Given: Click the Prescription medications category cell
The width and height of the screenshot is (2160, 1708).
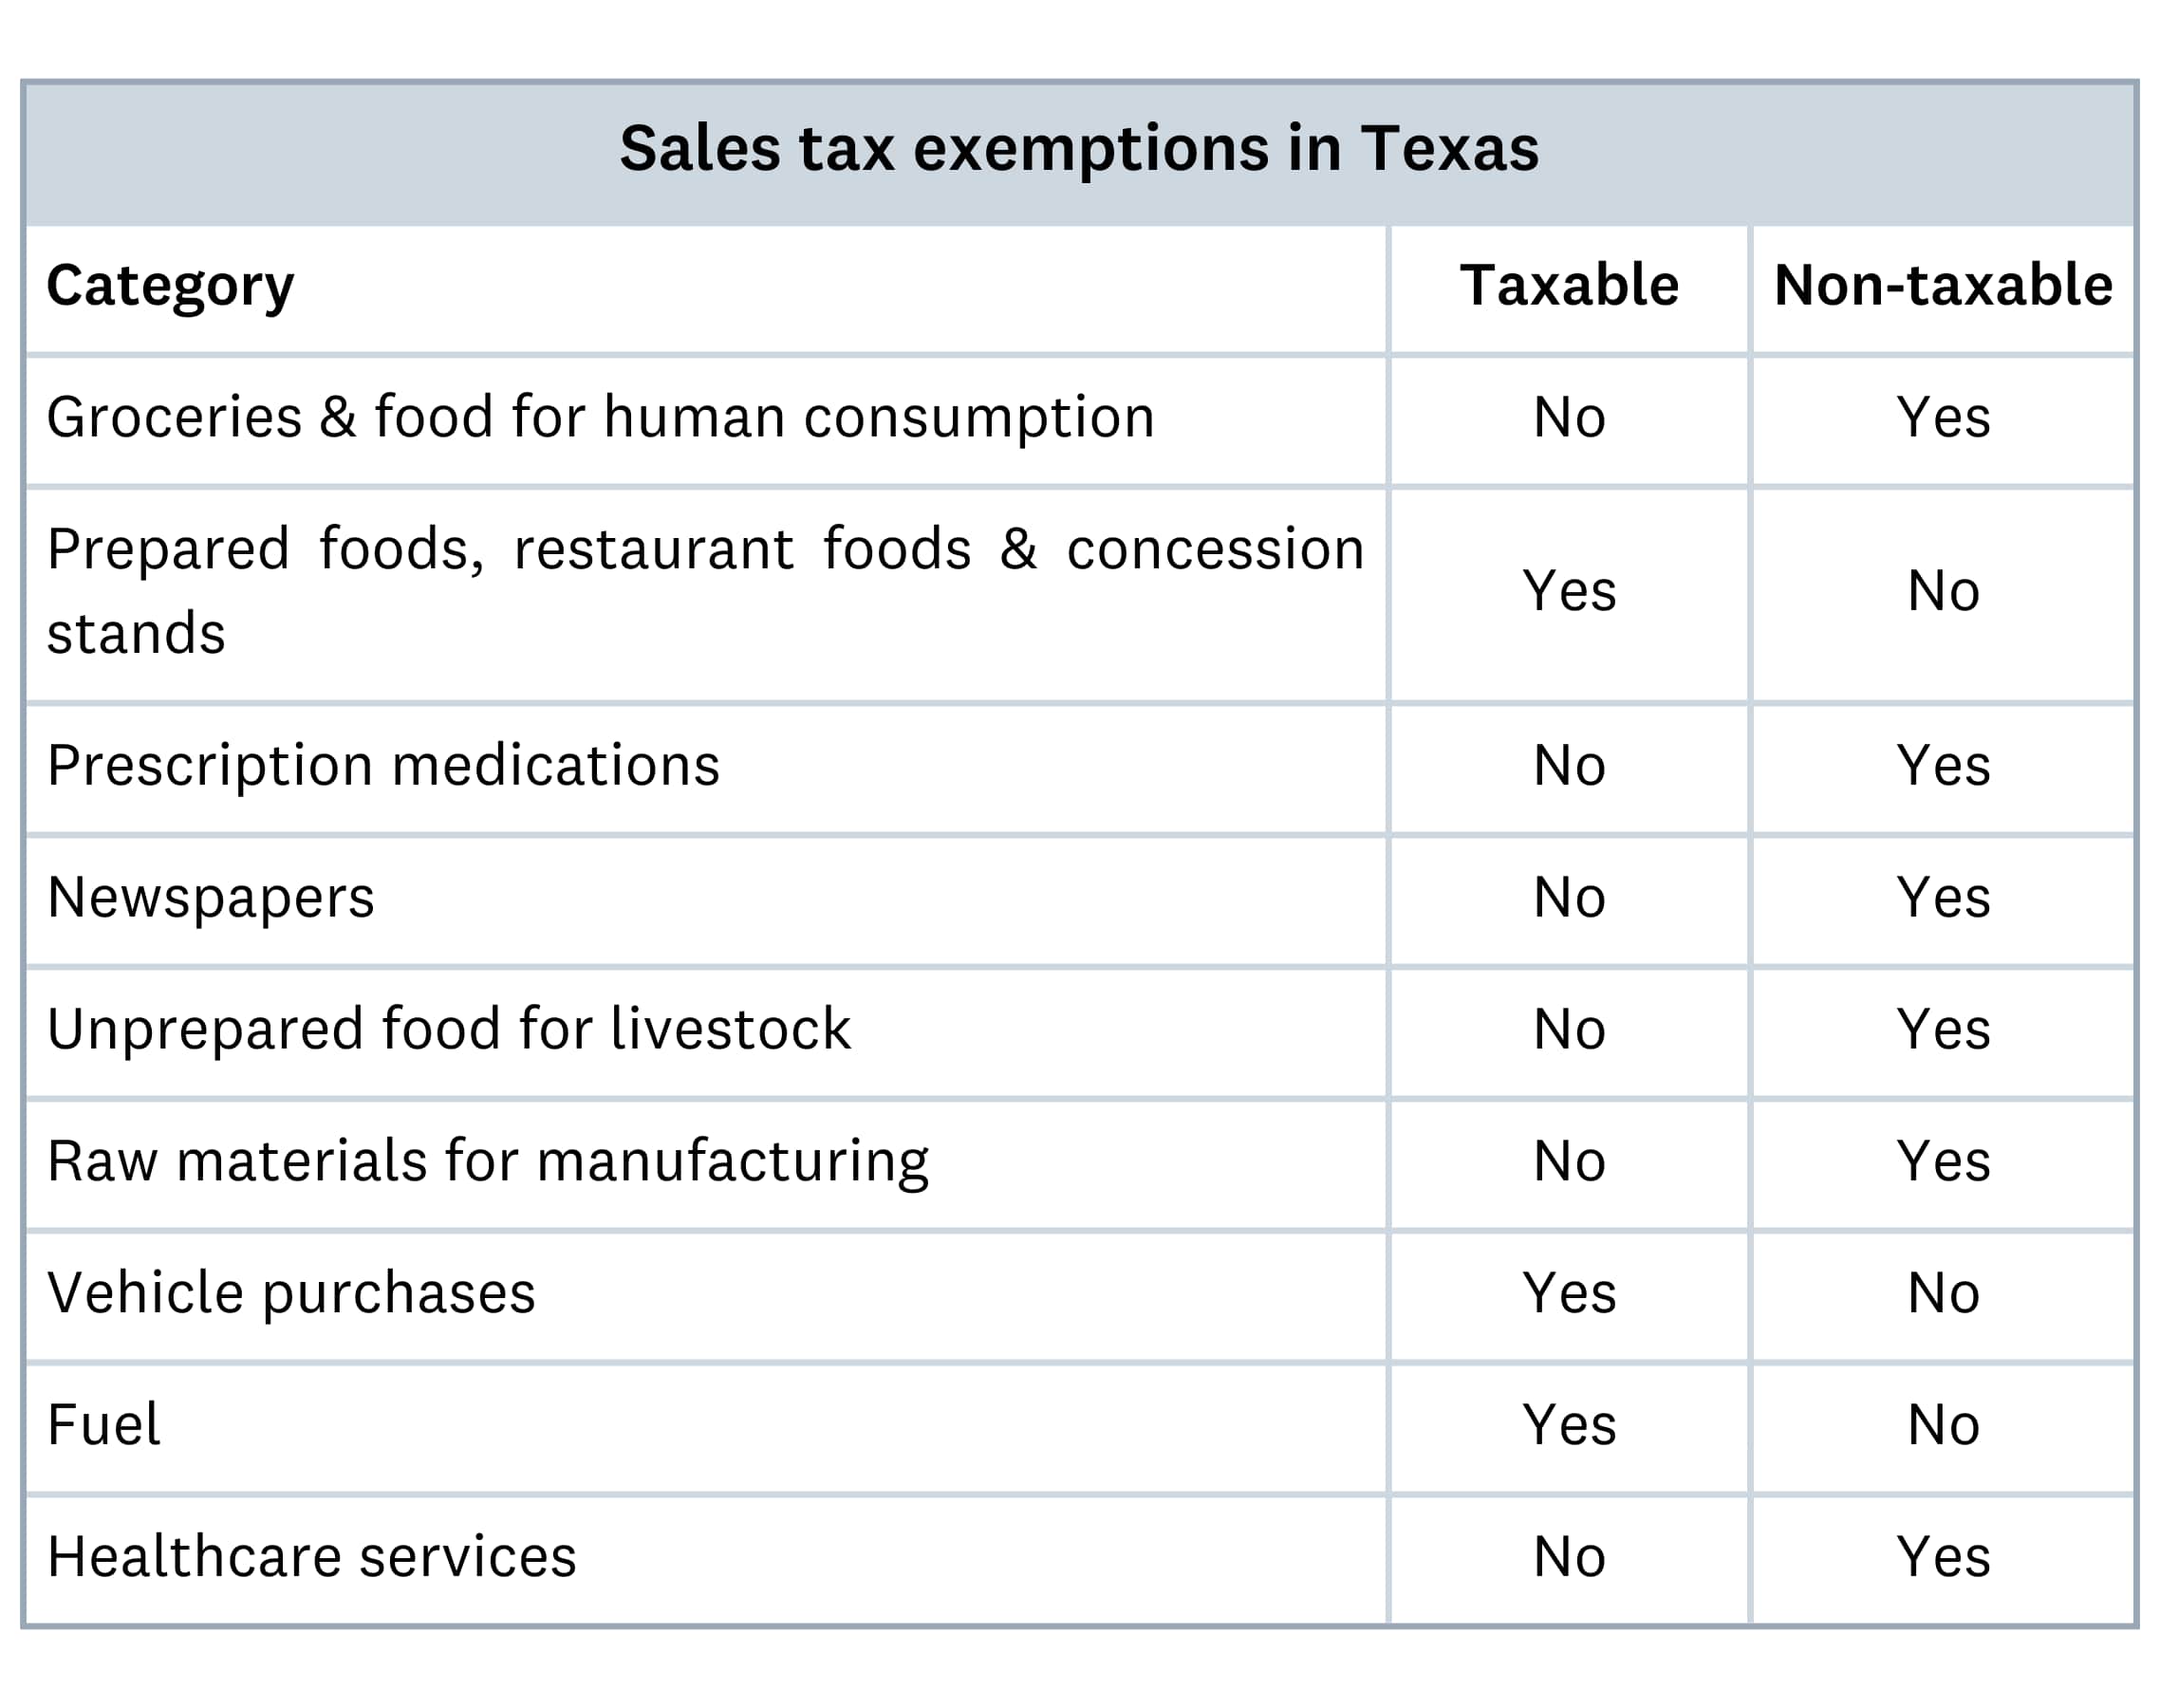Looking at the screenshot, I should (383, 766).
